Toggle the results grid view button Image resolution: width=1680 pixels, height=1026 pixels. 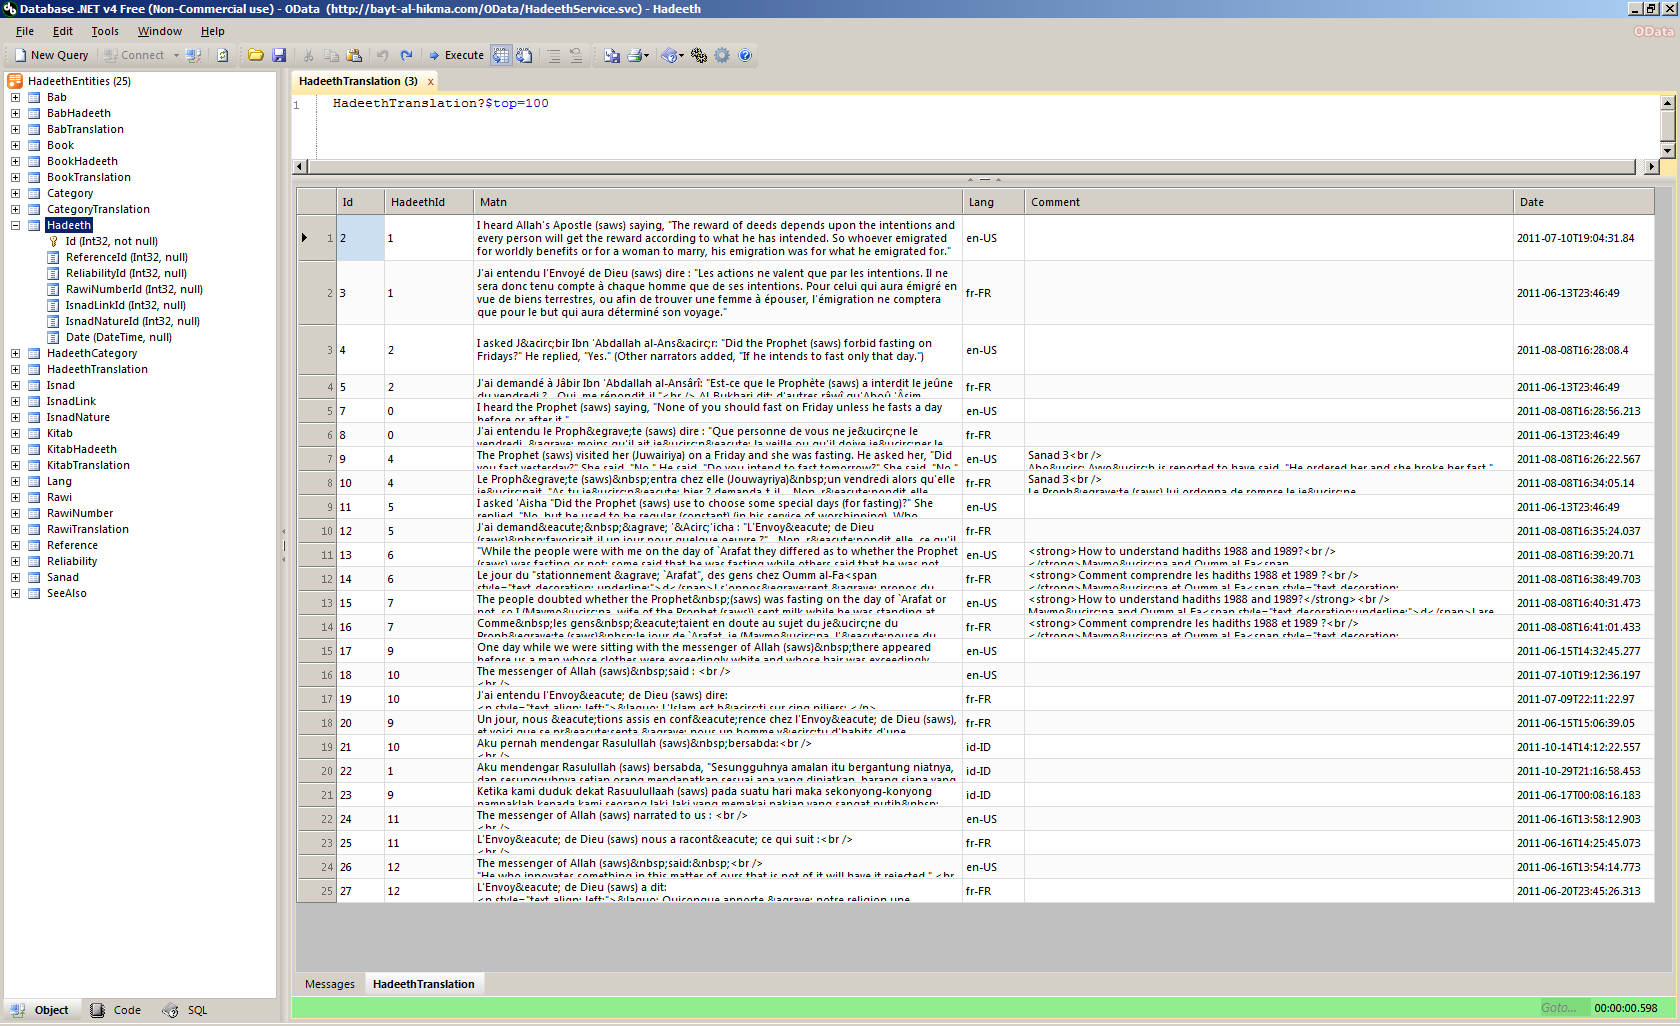pos(501,56)
